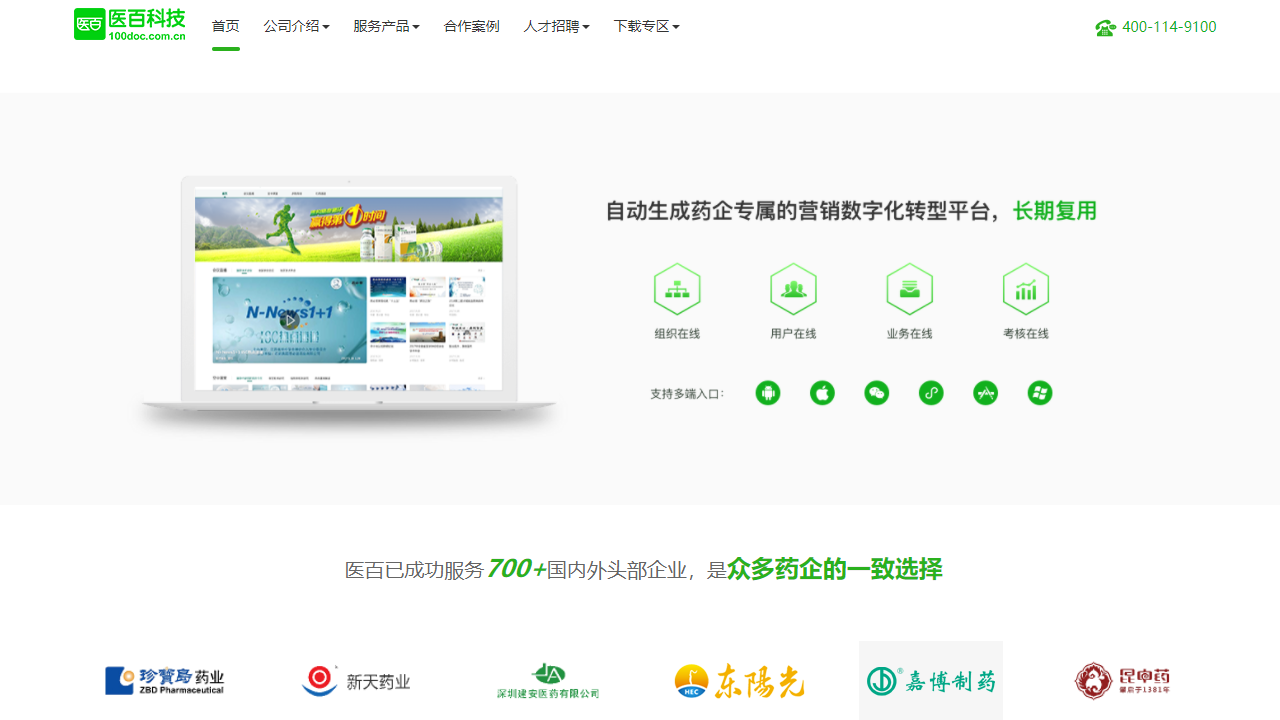This screenshot has width=1280, height=720.
Task: Open the 服务产品 dropdown menu
Action: point(386,26)
